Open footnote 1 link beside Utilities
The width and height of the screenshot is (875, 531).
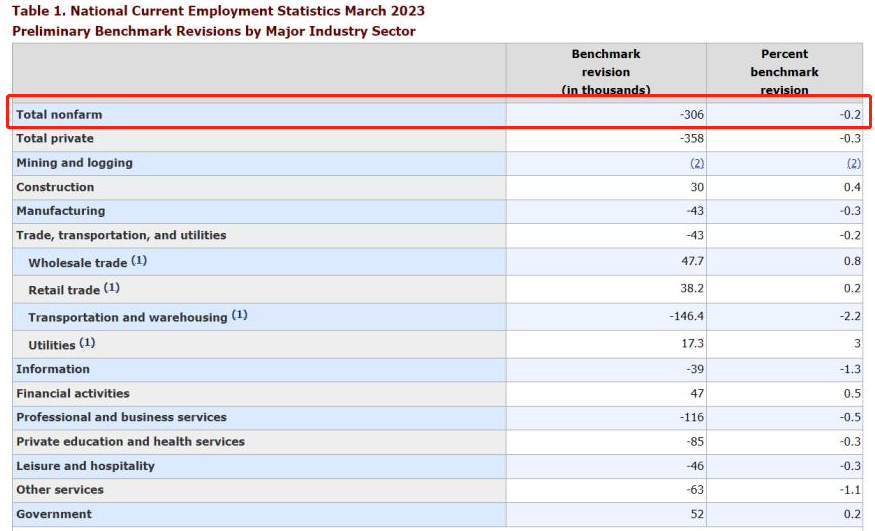[87, 343]
